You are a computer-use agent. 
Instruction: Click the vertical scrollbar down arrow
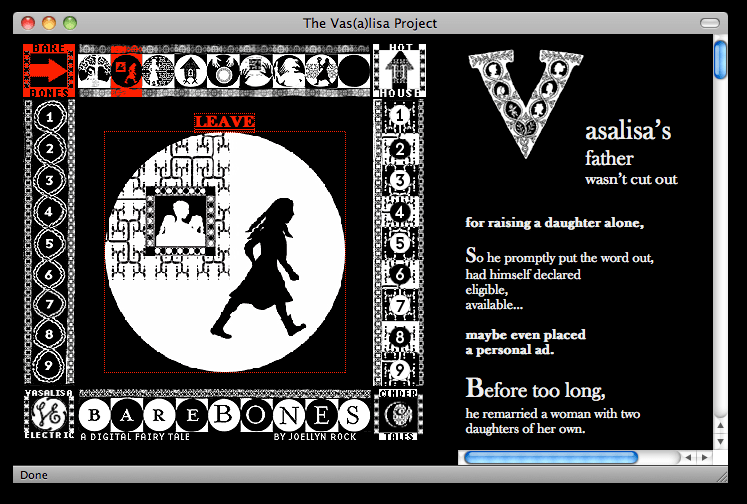click(x=721, y=441)
